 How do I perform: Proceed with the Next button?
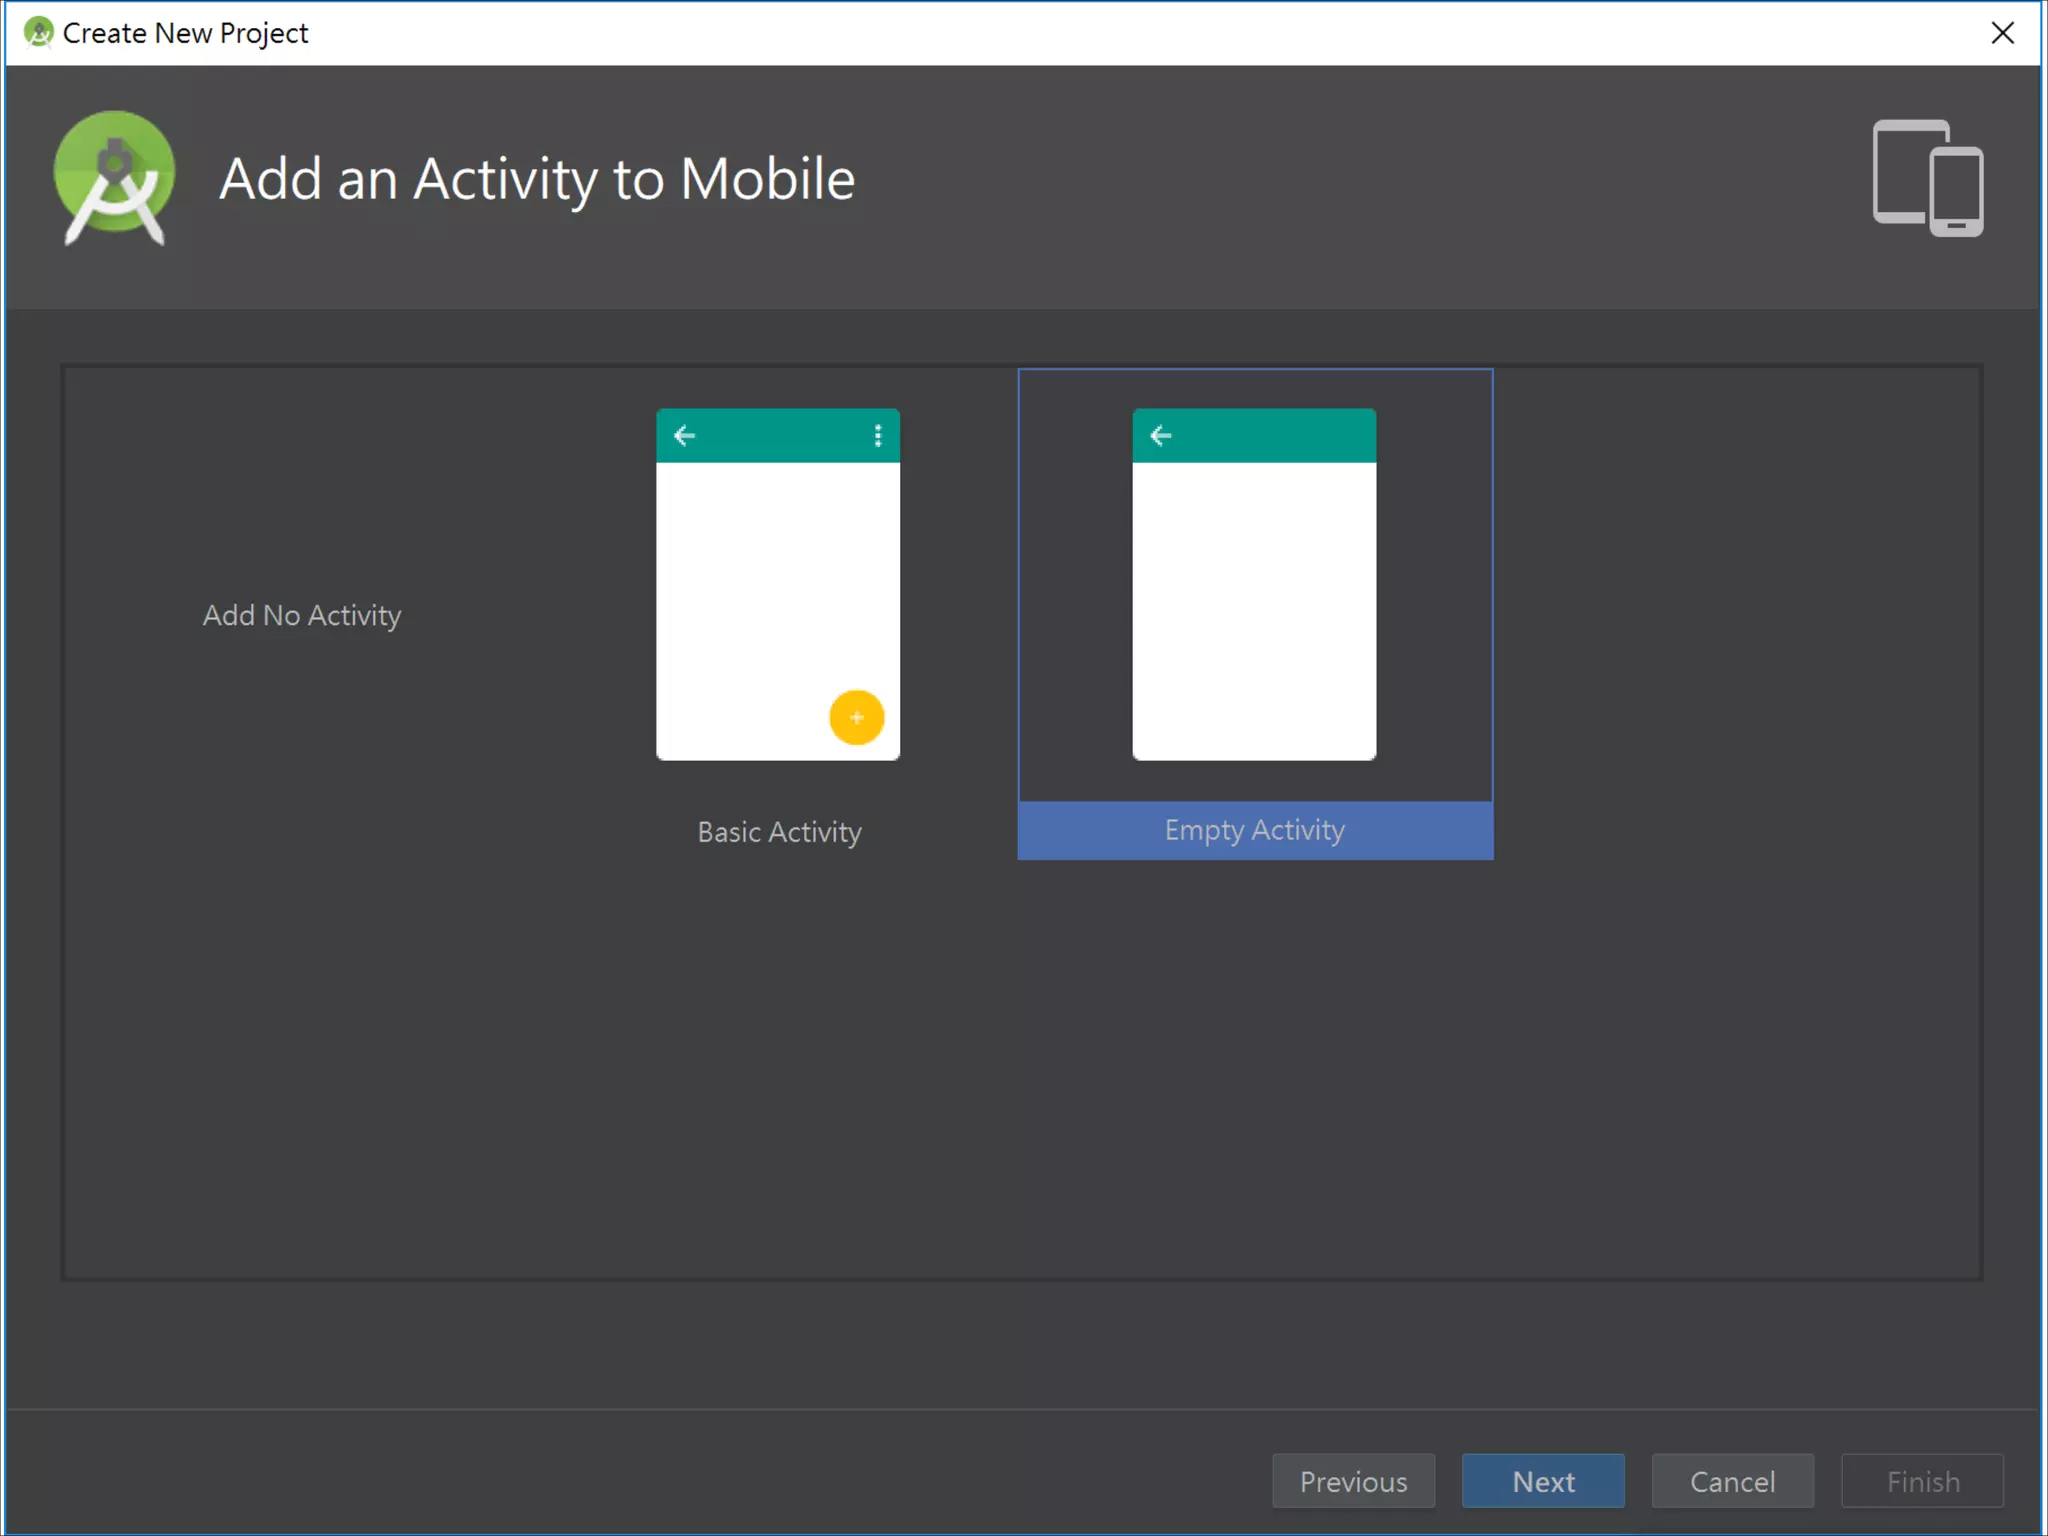1543,1481
